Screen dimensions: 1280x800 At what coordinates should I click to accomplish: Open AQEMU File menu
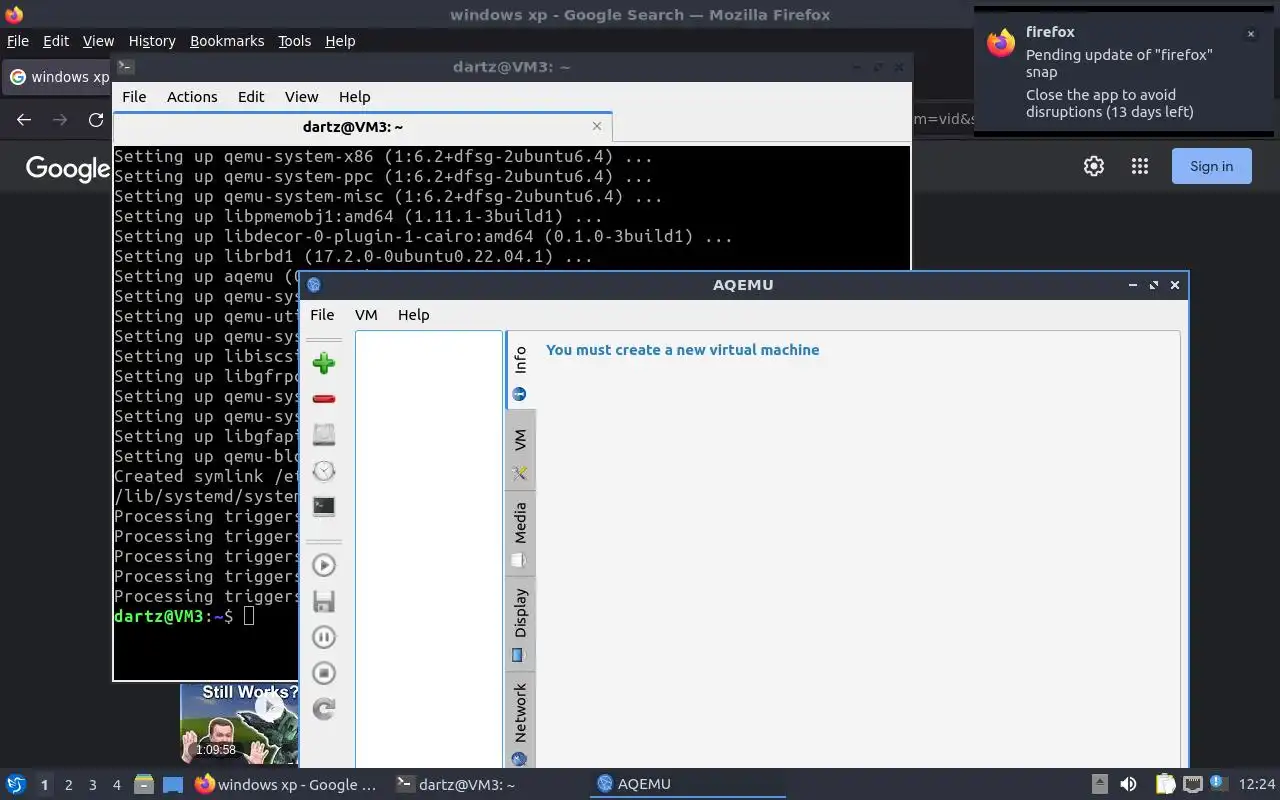[x=322, y=314]
